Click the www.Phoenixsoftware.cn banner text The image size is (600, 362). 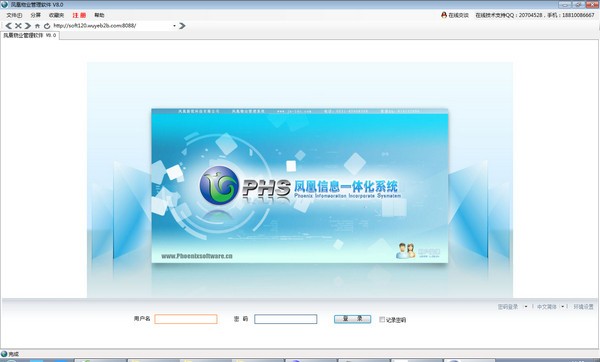click(x=197, y=256)
